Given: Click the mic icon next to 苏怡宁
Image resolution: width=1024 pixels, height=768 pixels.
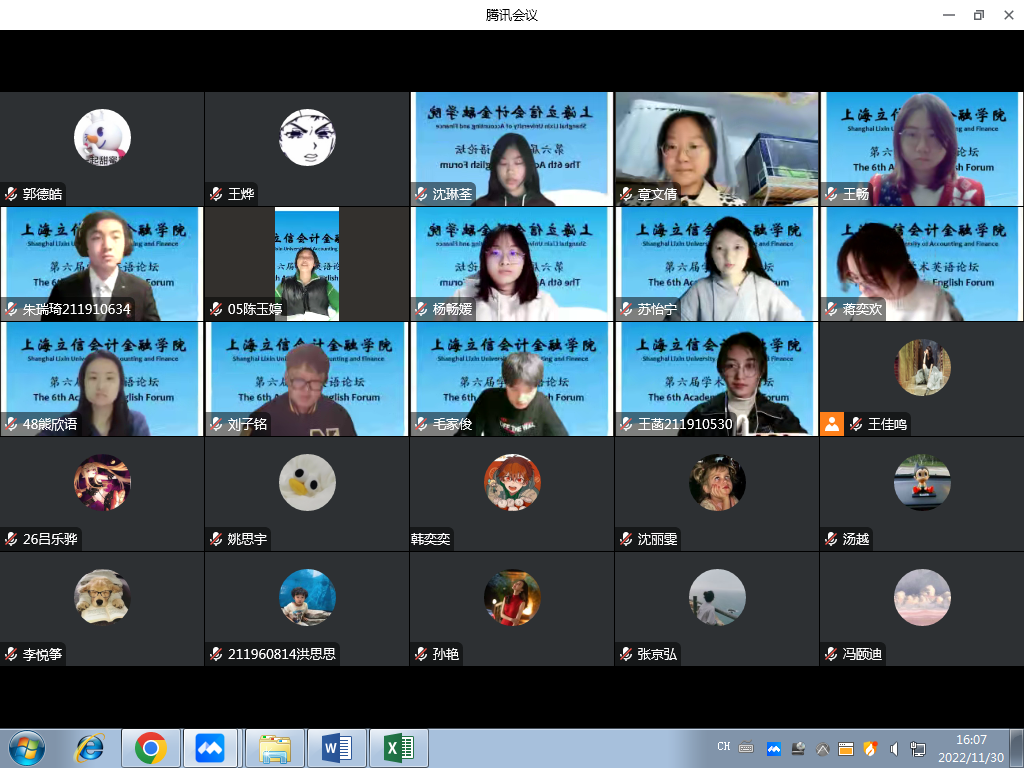Looking at the screenshot, I should (626, 310).
